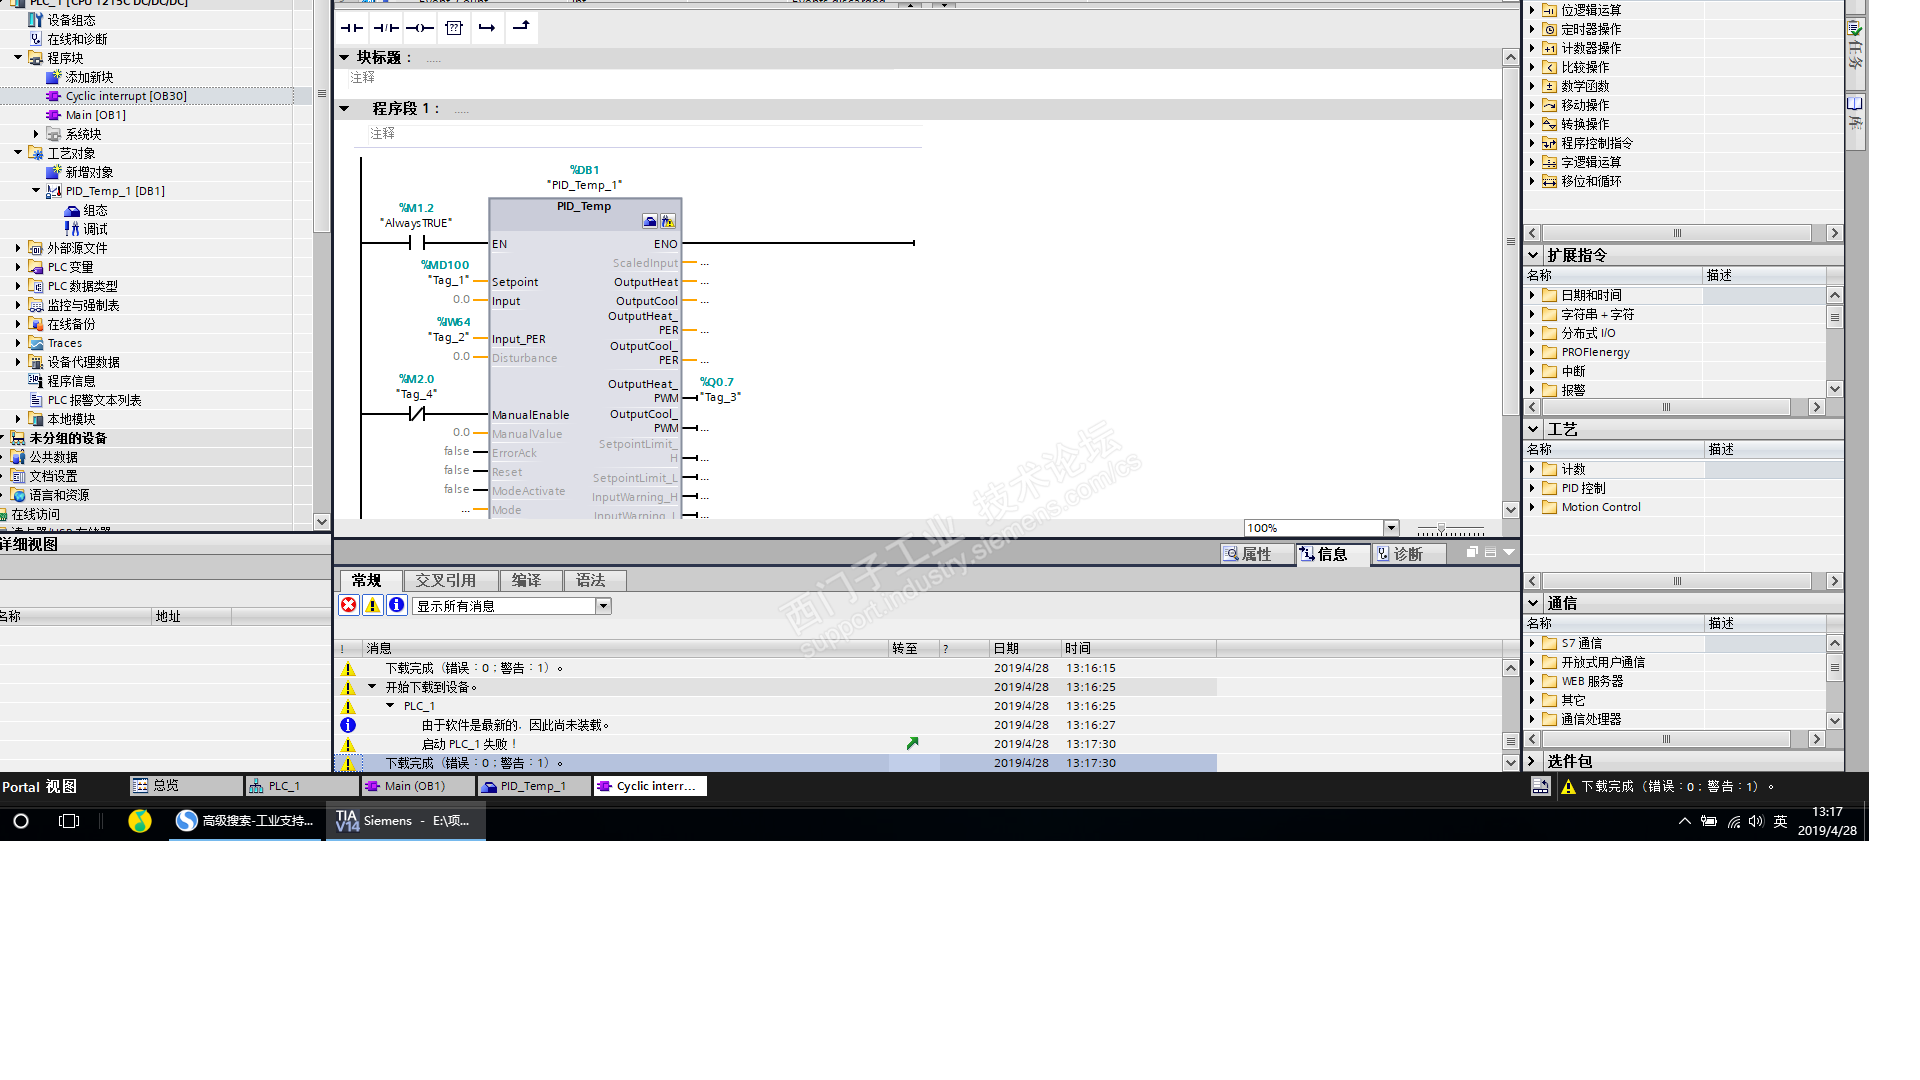Viewport: 1920px width, 1080px height.
Task: Toggle error messages filter button
Action: point(349,605)
